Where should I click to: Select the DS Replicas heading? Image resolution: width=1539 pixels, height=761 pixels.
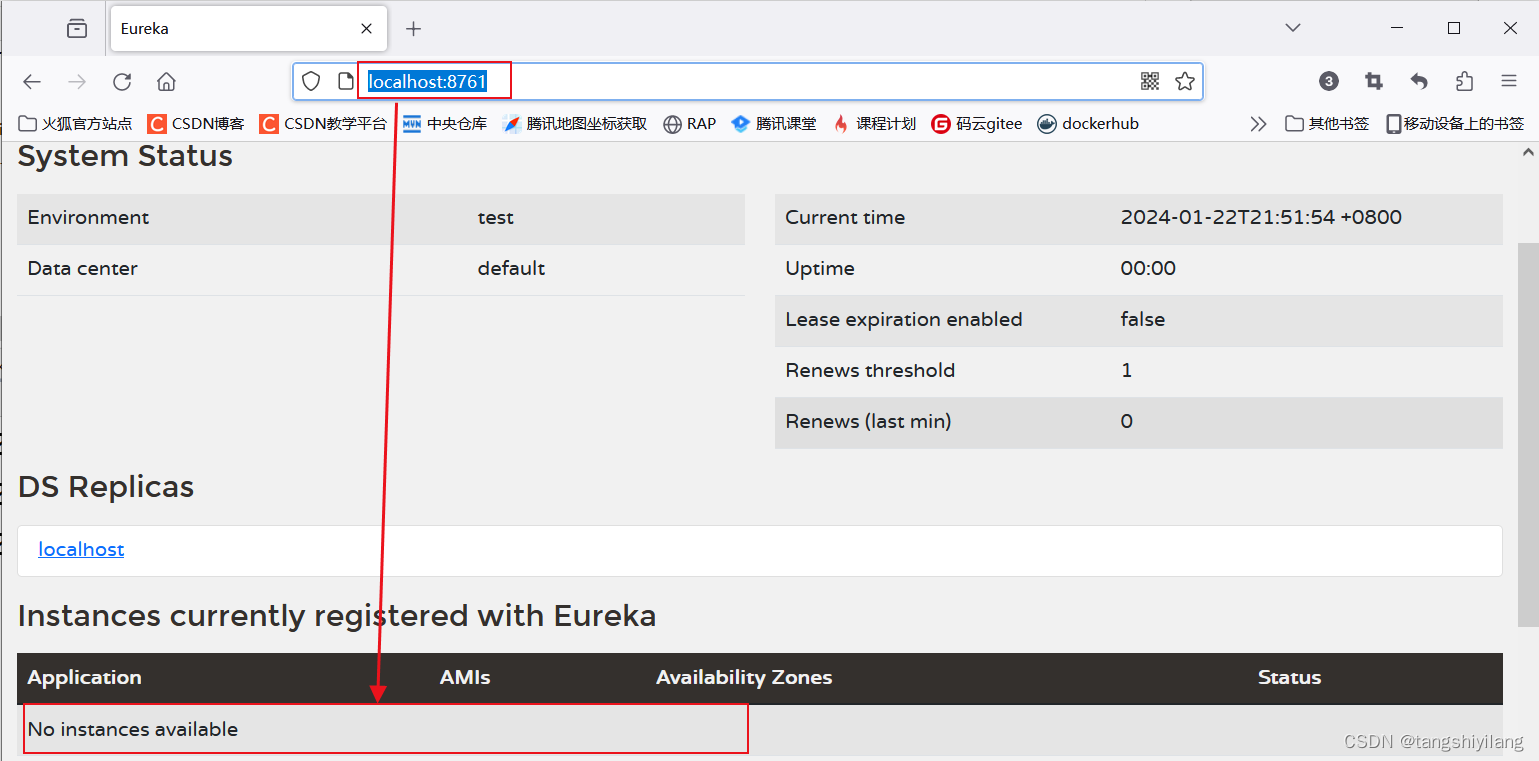coord(106,487)
